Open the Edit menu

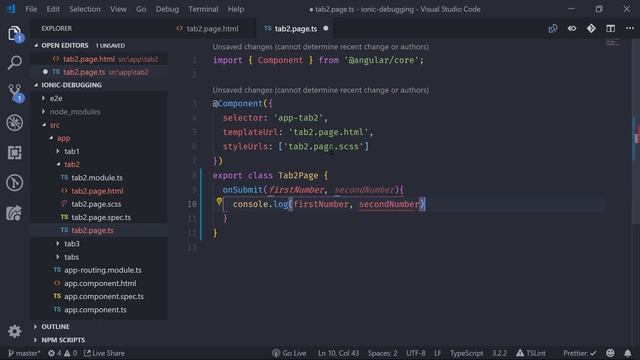click(x=53, y=9)
